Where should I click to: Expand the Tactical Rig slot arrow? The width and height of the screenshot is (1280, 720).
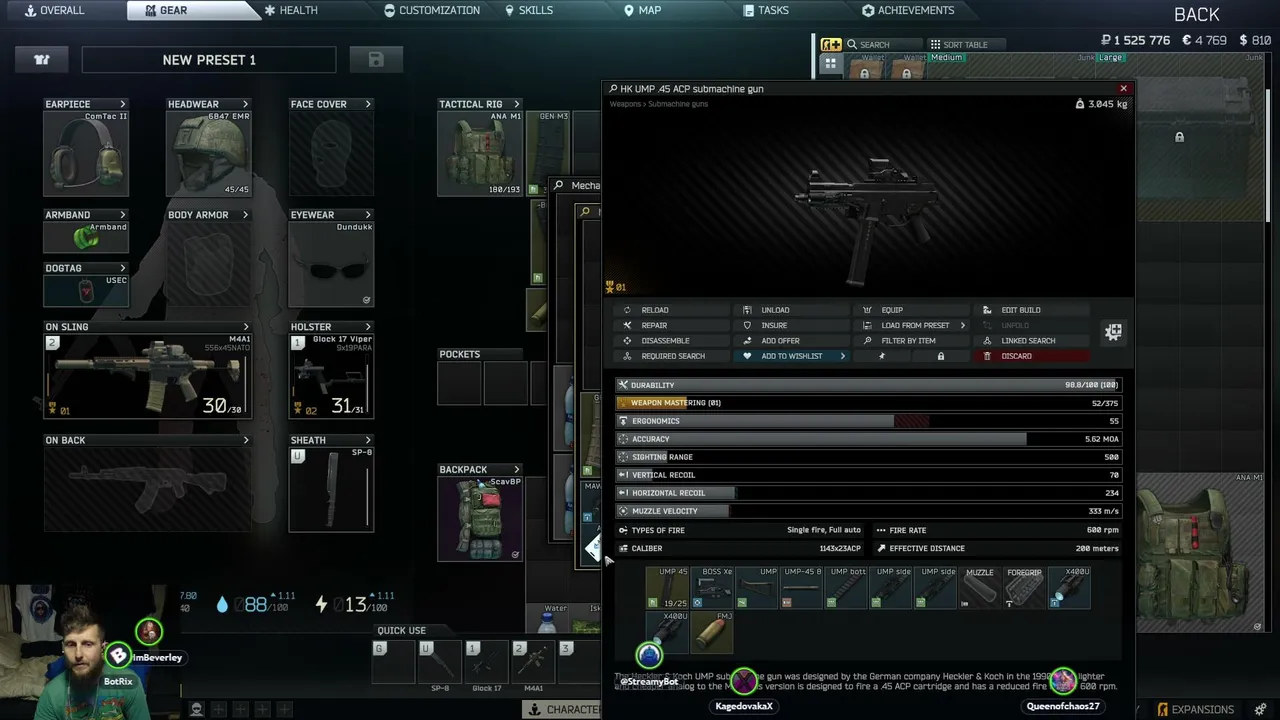[x=517, y=104]
